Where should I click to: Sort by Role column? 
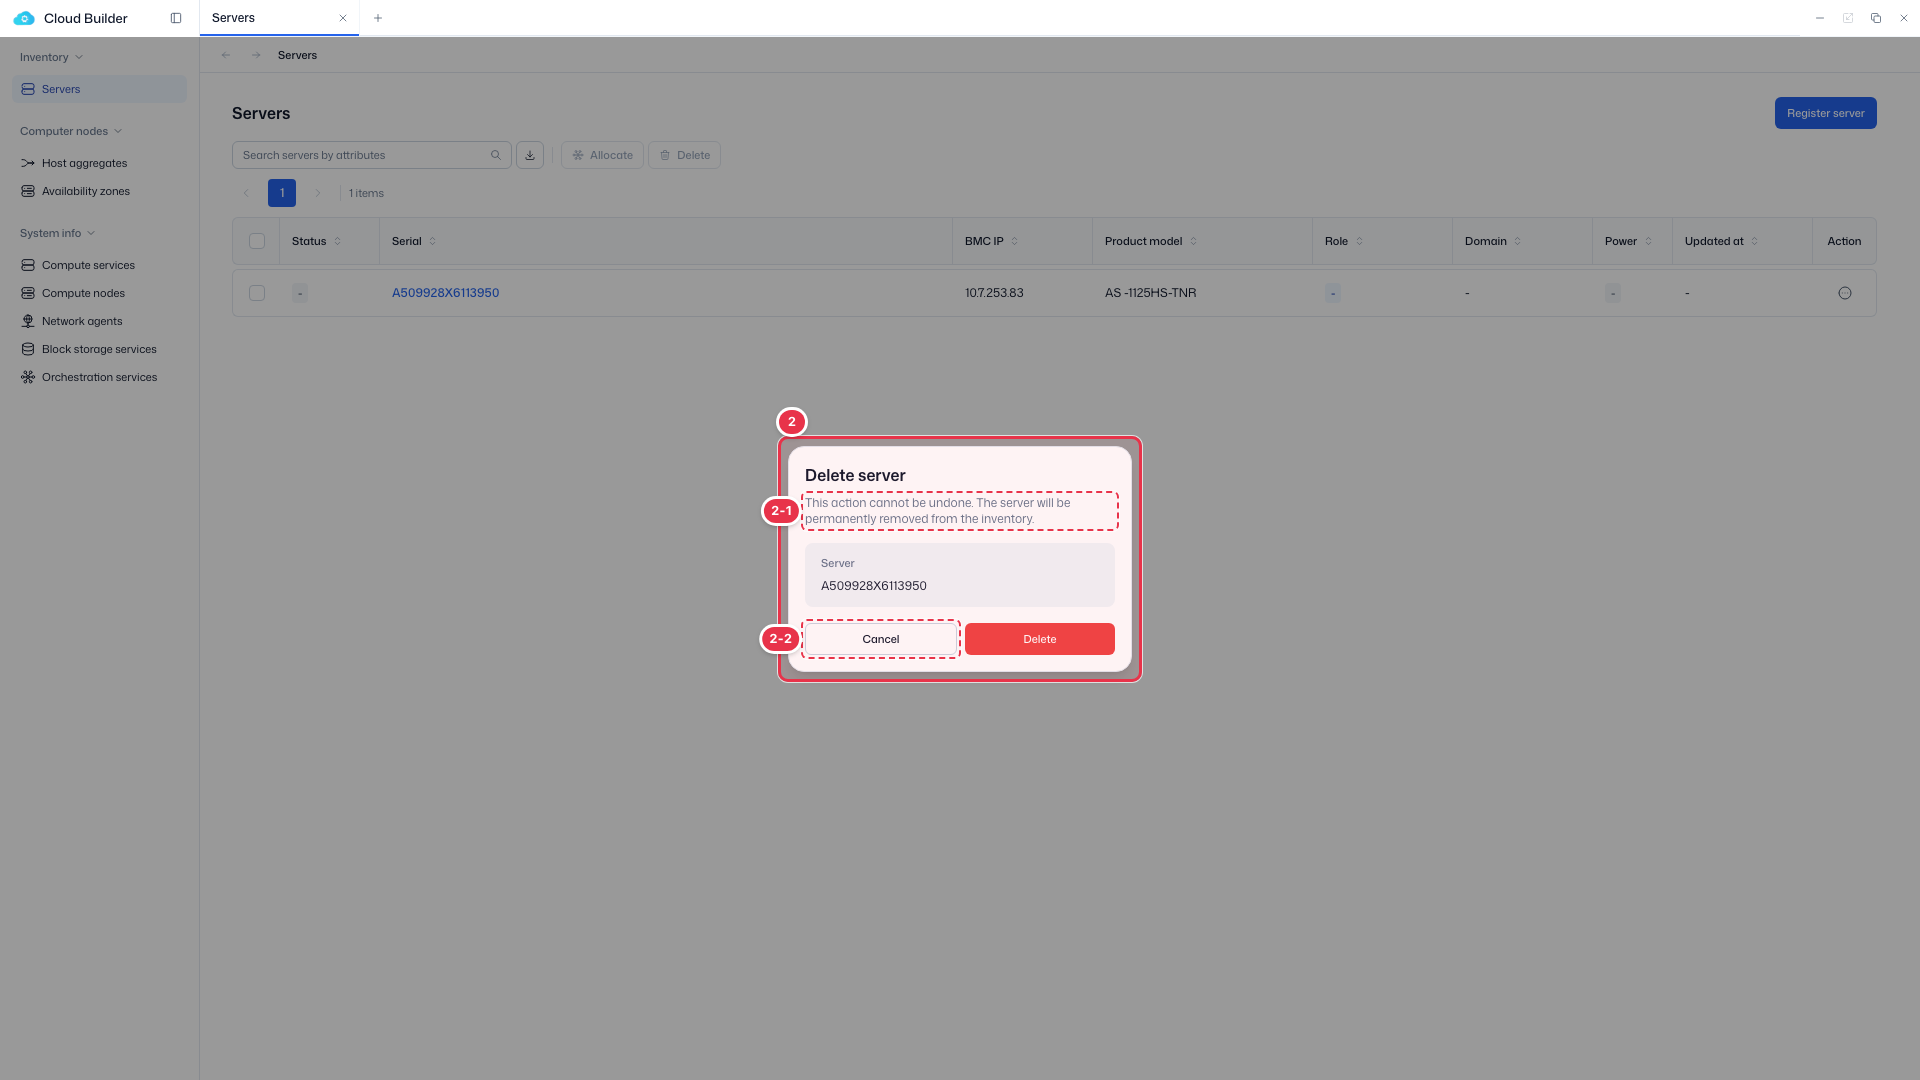point(1359,241)
